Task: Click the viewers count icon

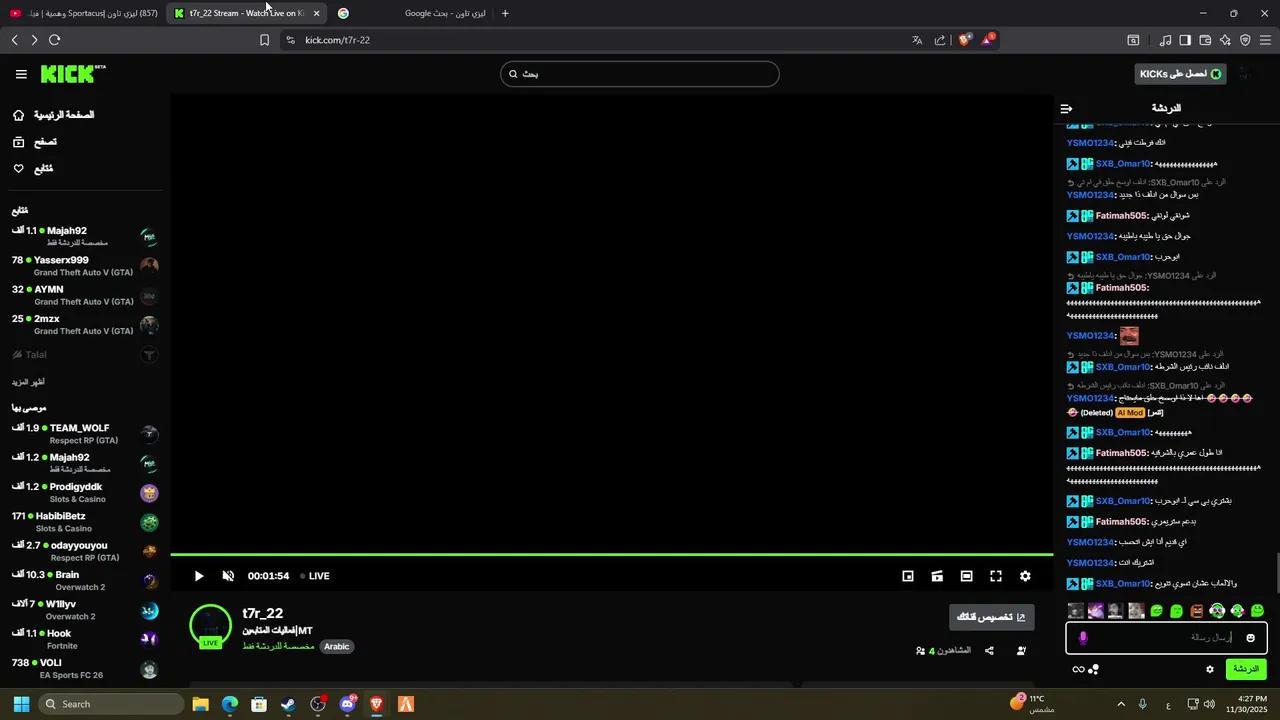Action: [921, 651]
